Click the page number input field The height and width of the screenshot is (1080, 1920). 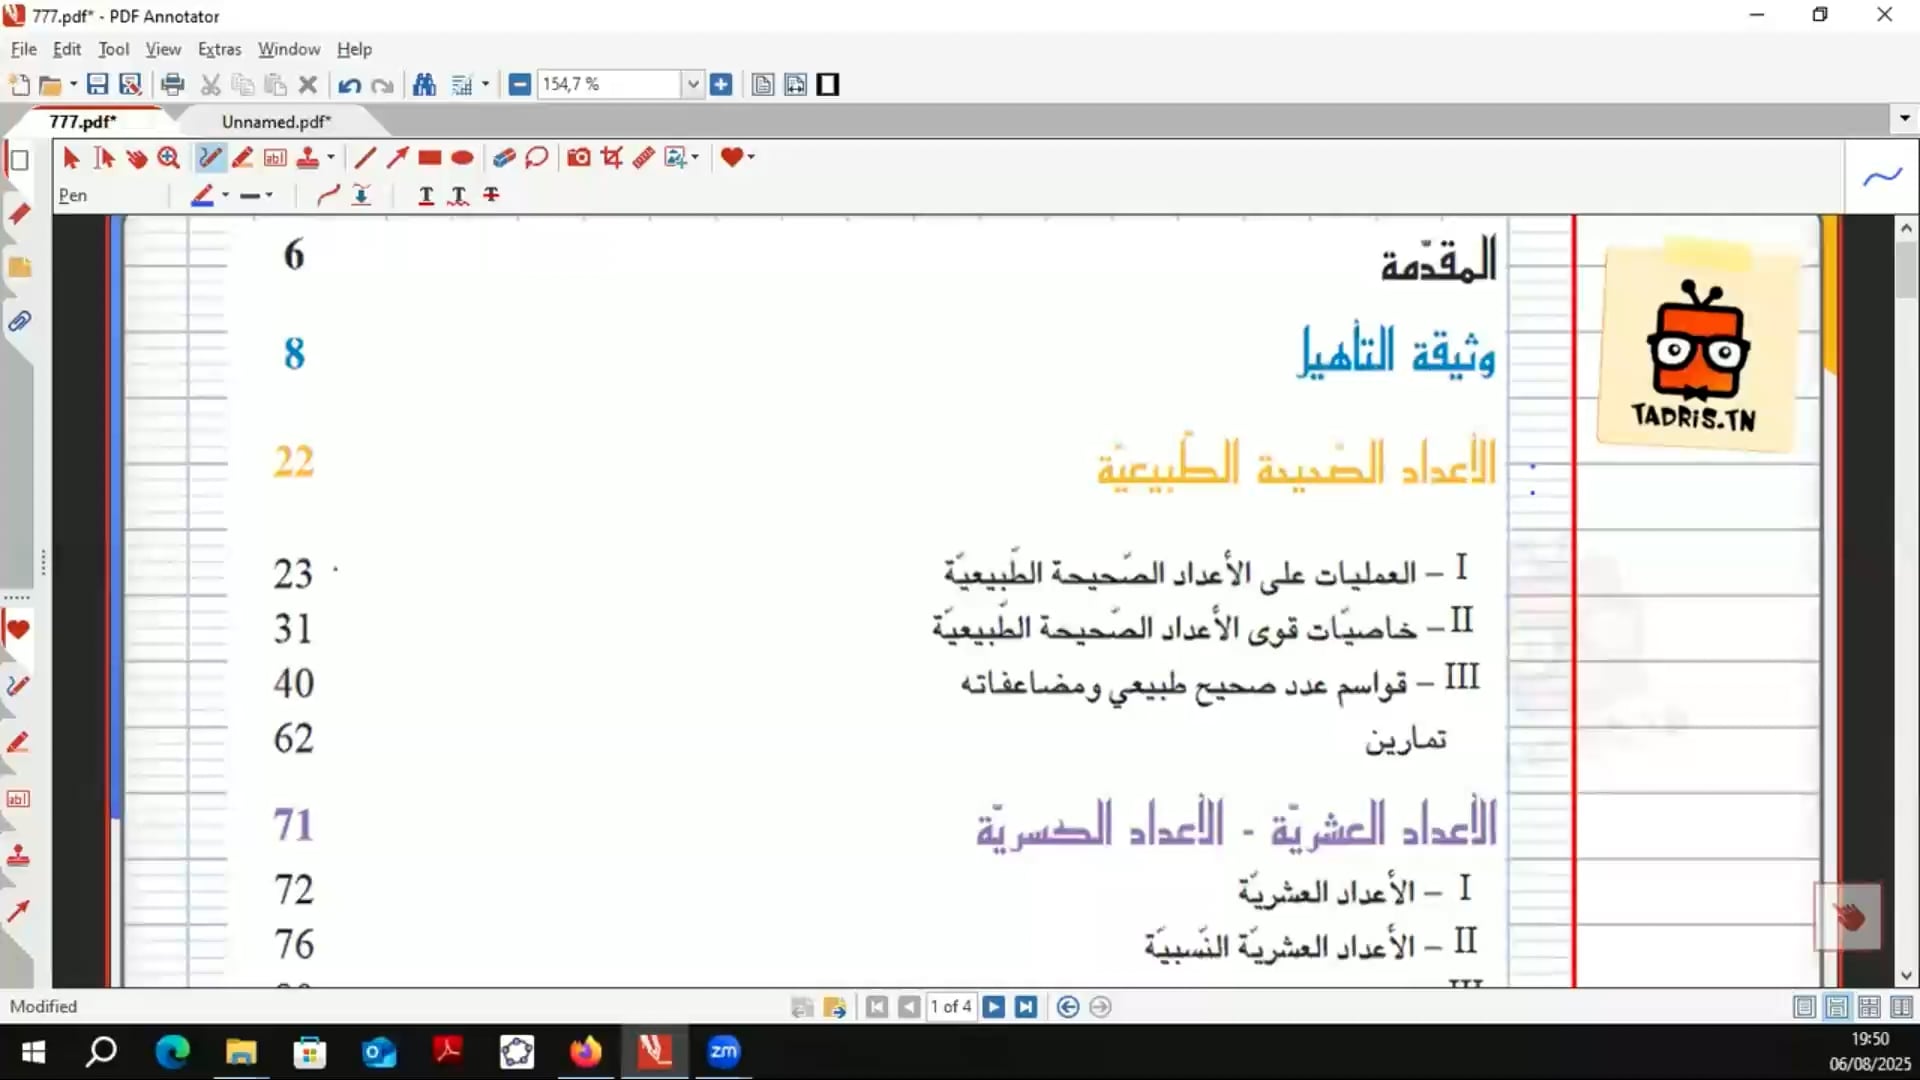pyautogui.click(x=950, y=1007)
